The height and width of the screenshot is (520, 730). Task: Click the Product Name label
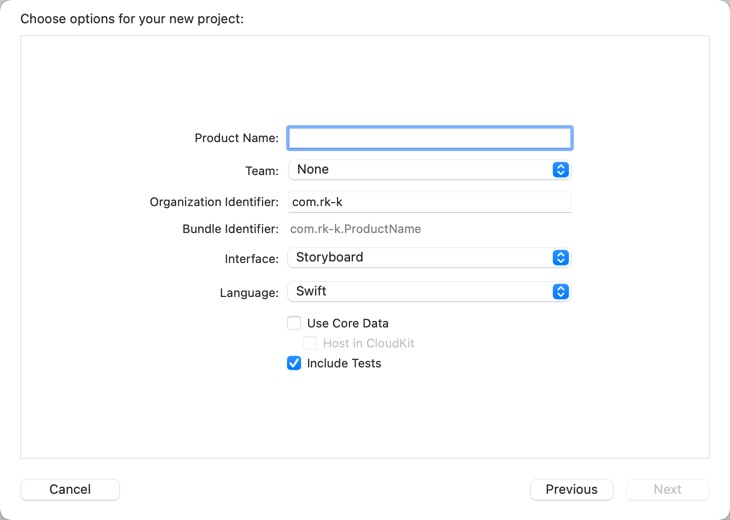[x=237, y=138]
